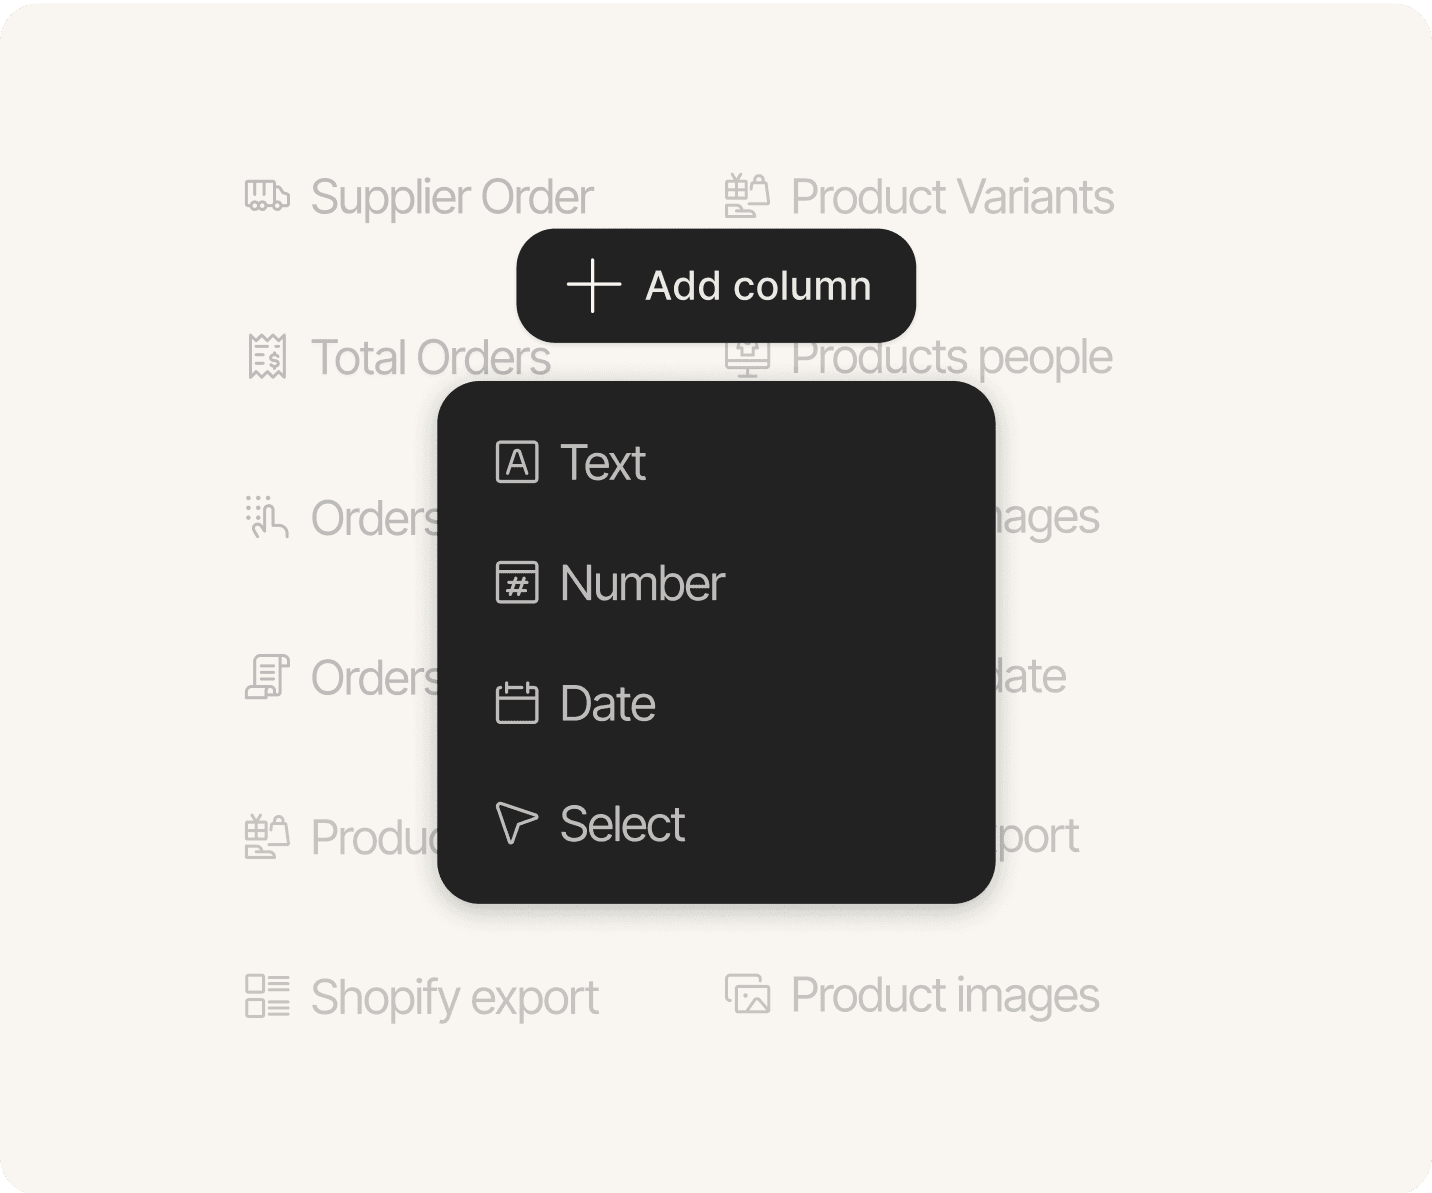Click the Shopify export list icon
Viewport: 1432px width, 1193px height.
tap(267, 996)
